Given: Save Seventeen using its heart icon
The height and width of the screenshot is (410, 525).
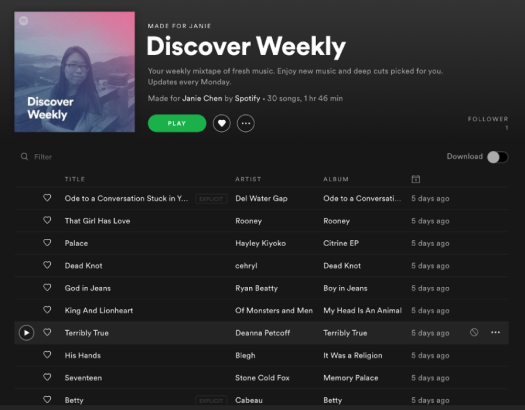Looking at the screenshot, I should 47,377.
